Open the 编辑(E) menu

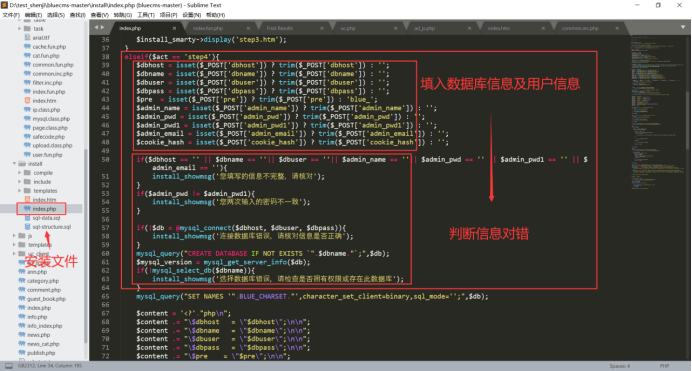tap(33, 15)
